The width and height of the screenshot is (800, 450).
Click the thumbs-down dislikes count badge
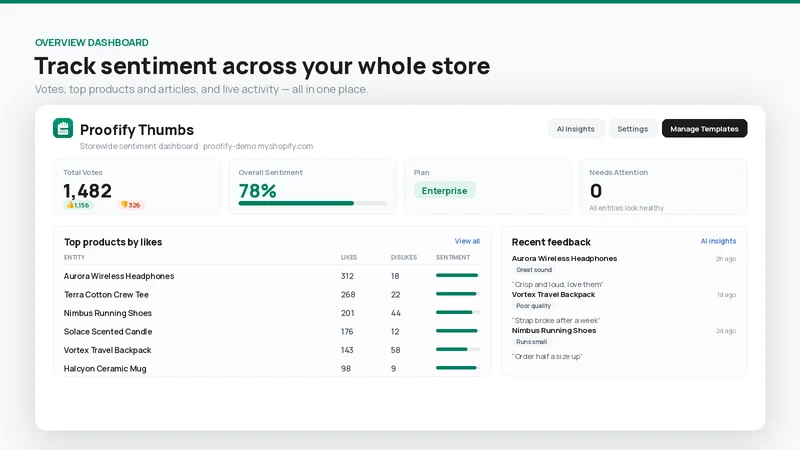[x=131, y=205]
